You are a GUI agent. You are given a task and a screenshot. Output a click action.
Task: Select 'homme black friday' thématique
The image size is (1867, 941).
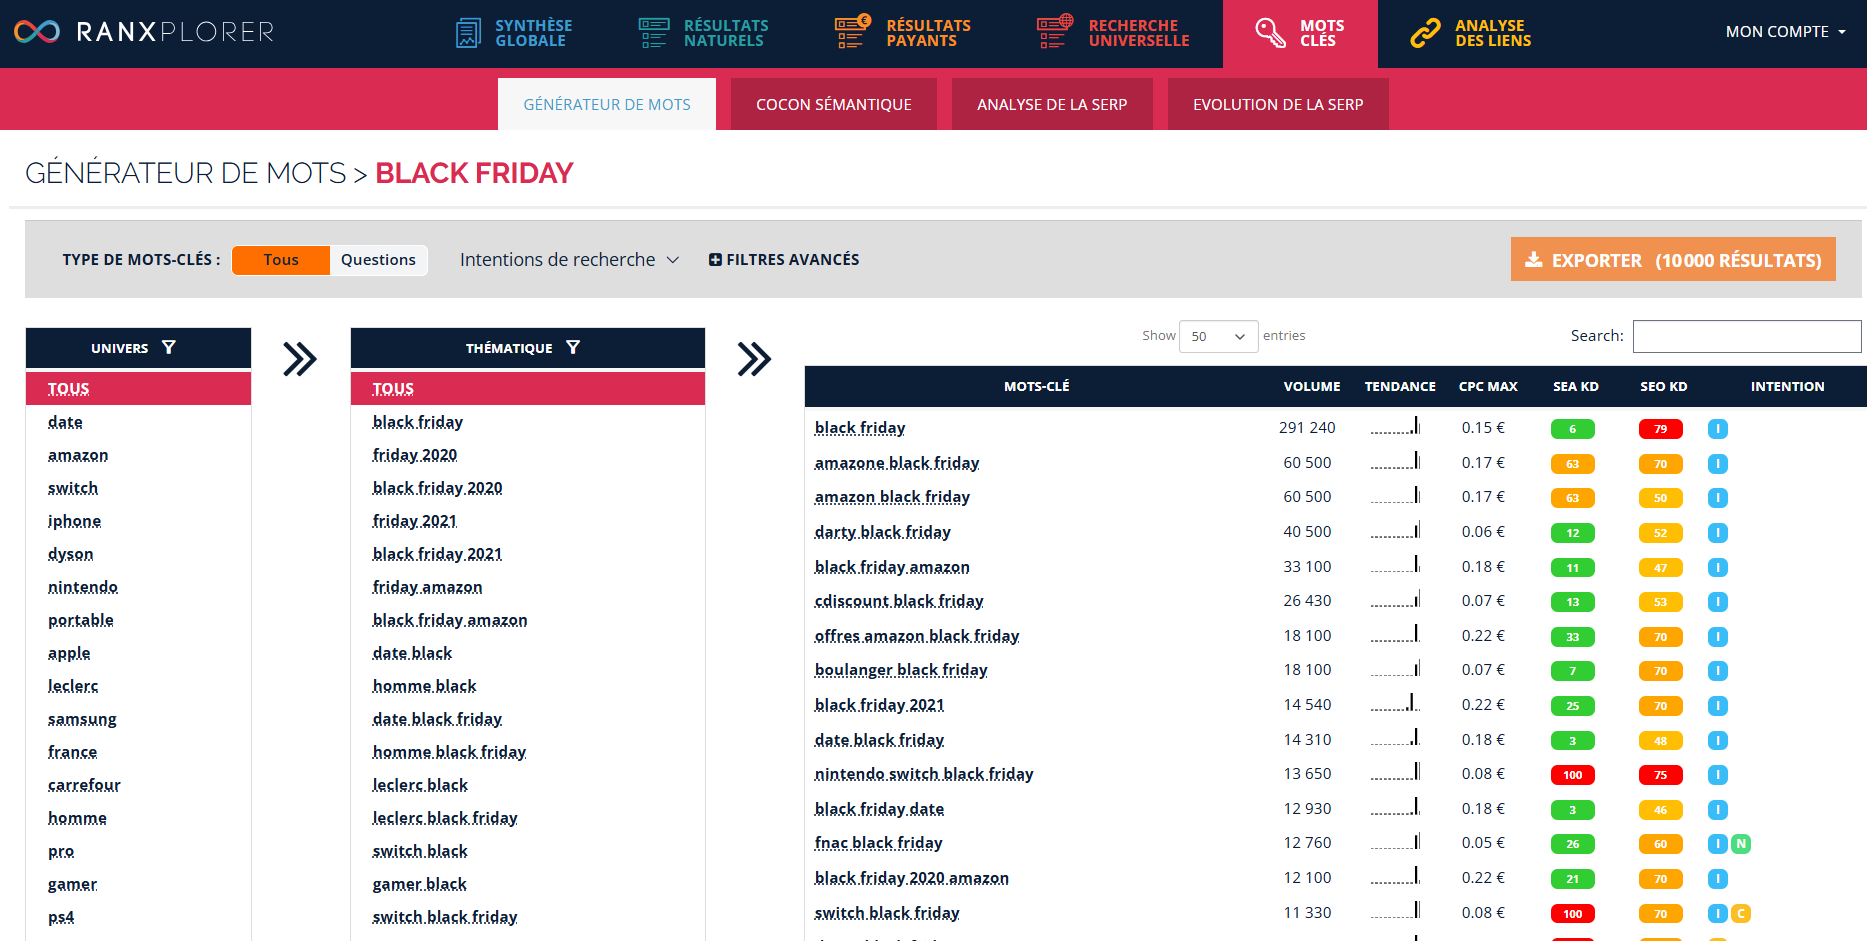(449, 752)
